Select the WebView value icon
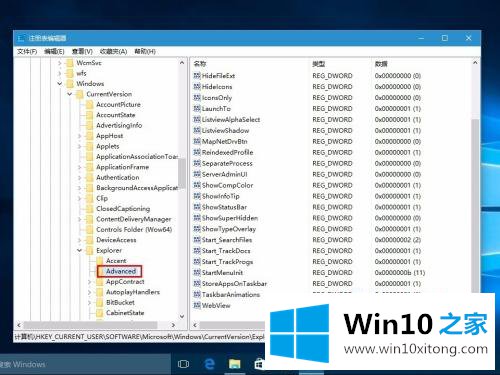This screenshot has width=500, height=375. (197, 305)
